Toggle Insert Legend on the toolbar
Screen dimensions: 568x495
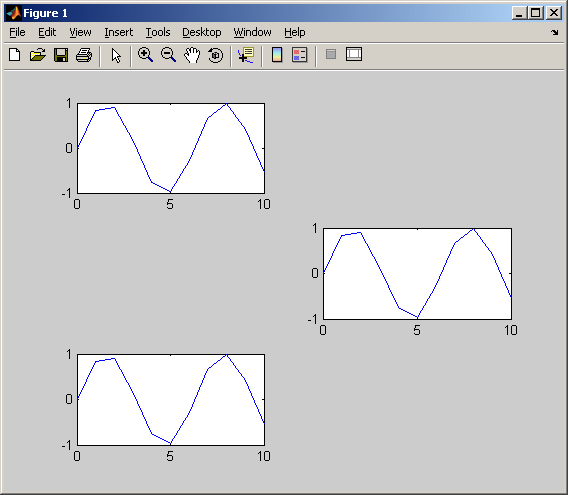(x=300, y=55)
